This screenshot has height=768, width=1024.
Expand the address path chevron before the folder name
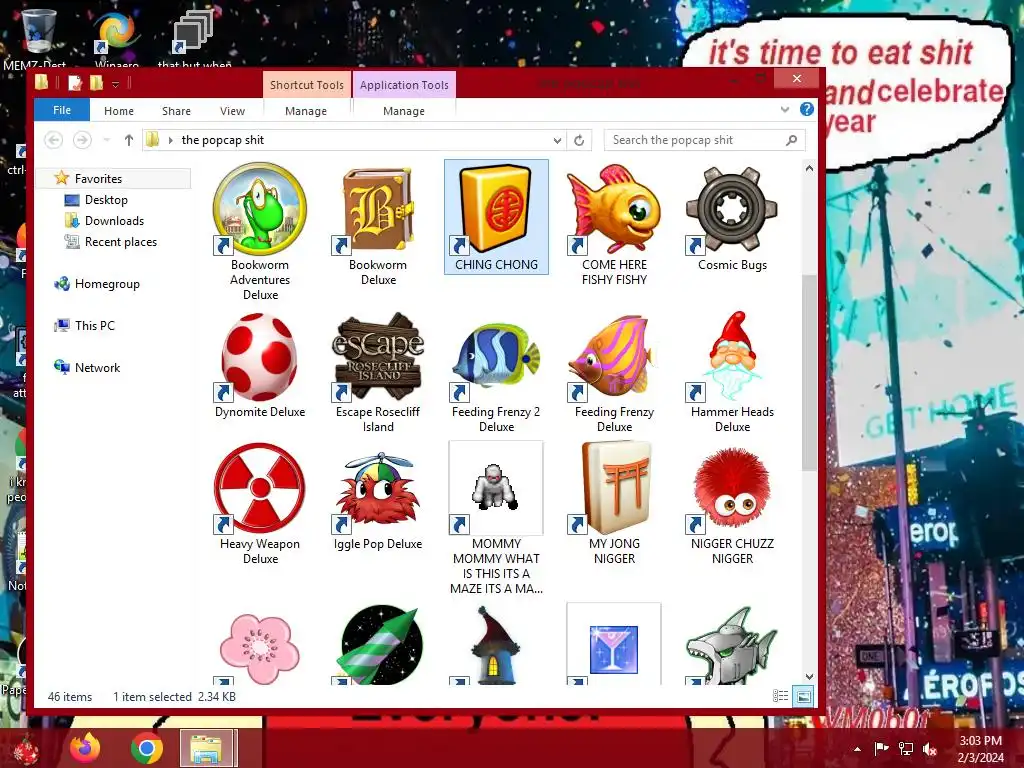(170, 140)
